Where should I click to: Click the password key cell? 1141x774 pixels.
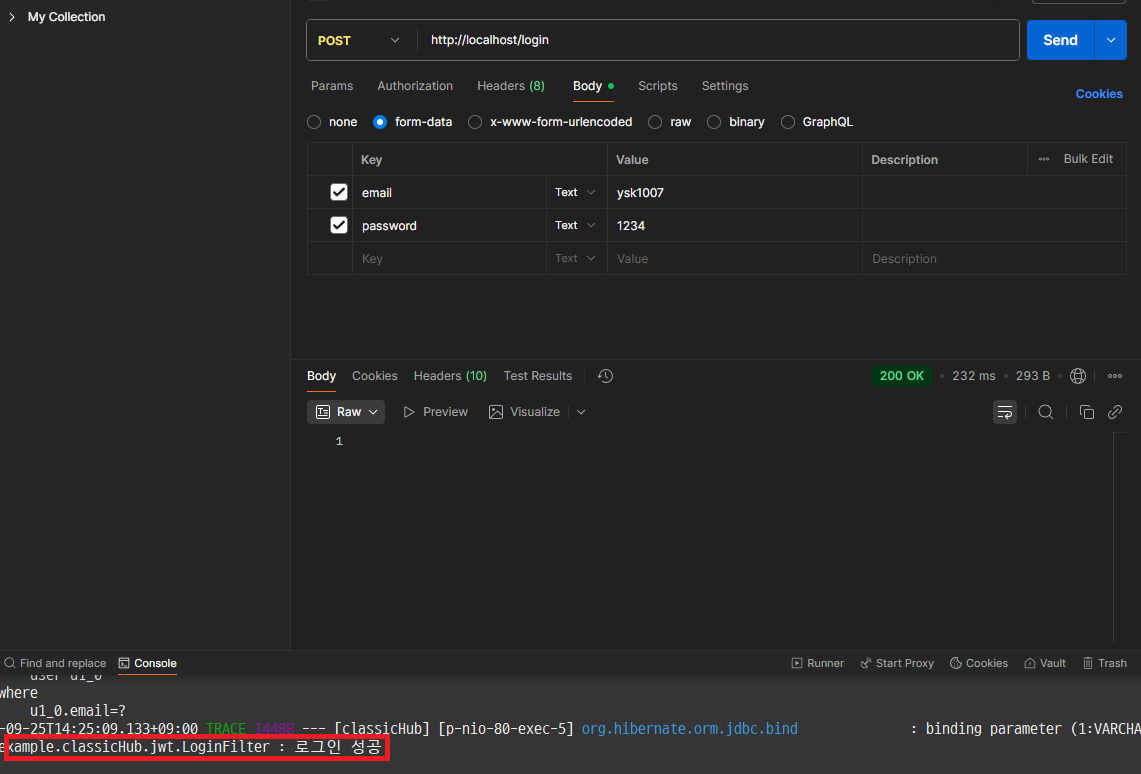pyautogui.click(x=449, y=226)
